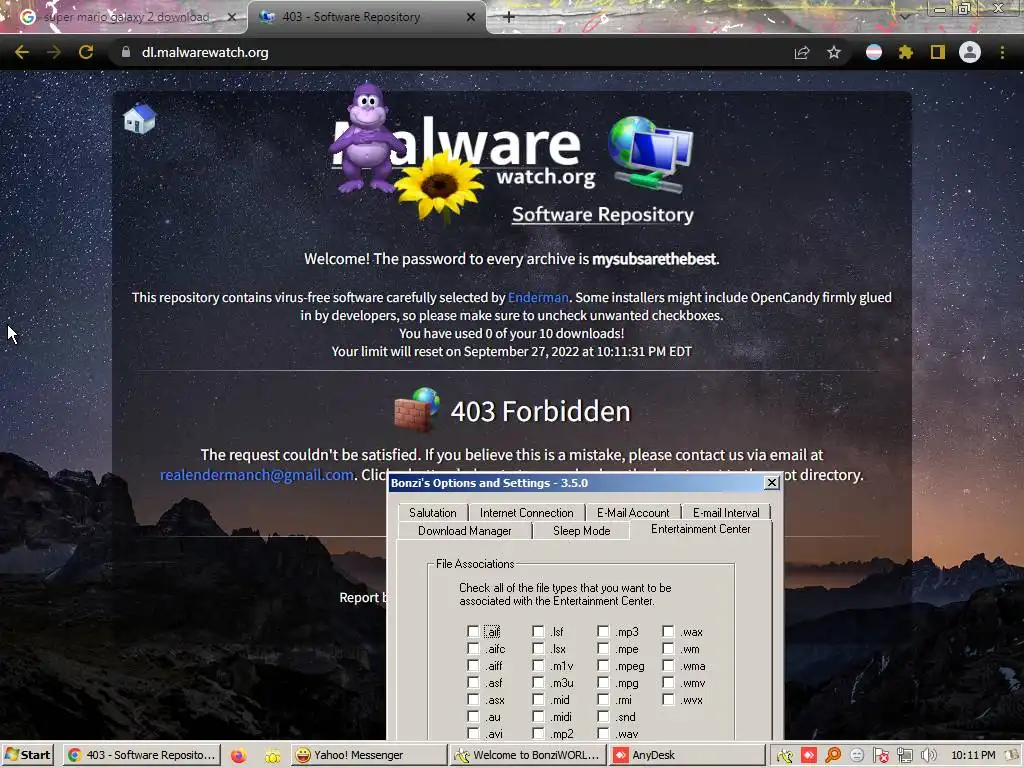Screen dimensions: 1024x768
Task: Open Chrome's three-dot menu
Action: pos(1002,52)
